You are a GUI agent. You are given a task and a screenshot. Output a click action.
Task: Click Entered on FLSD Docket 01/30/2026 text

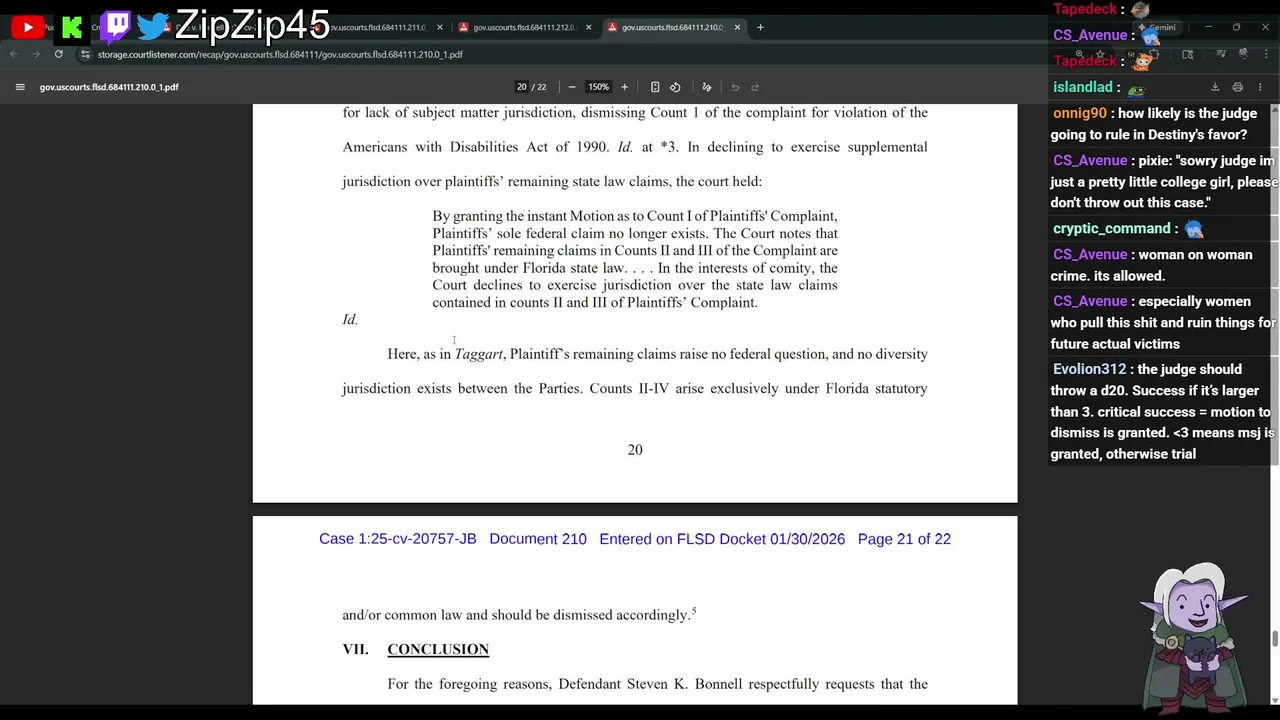point(722,539)
